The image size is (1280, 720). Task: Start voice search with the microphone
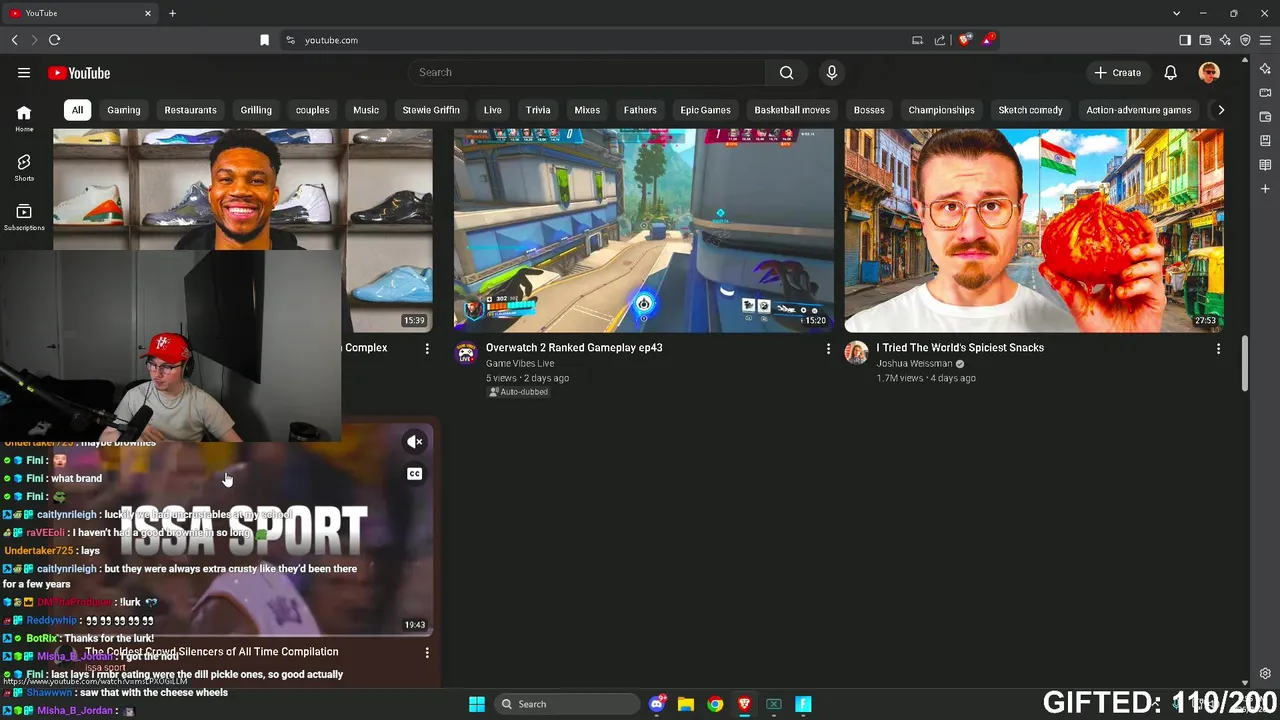[x=831, y=72]
